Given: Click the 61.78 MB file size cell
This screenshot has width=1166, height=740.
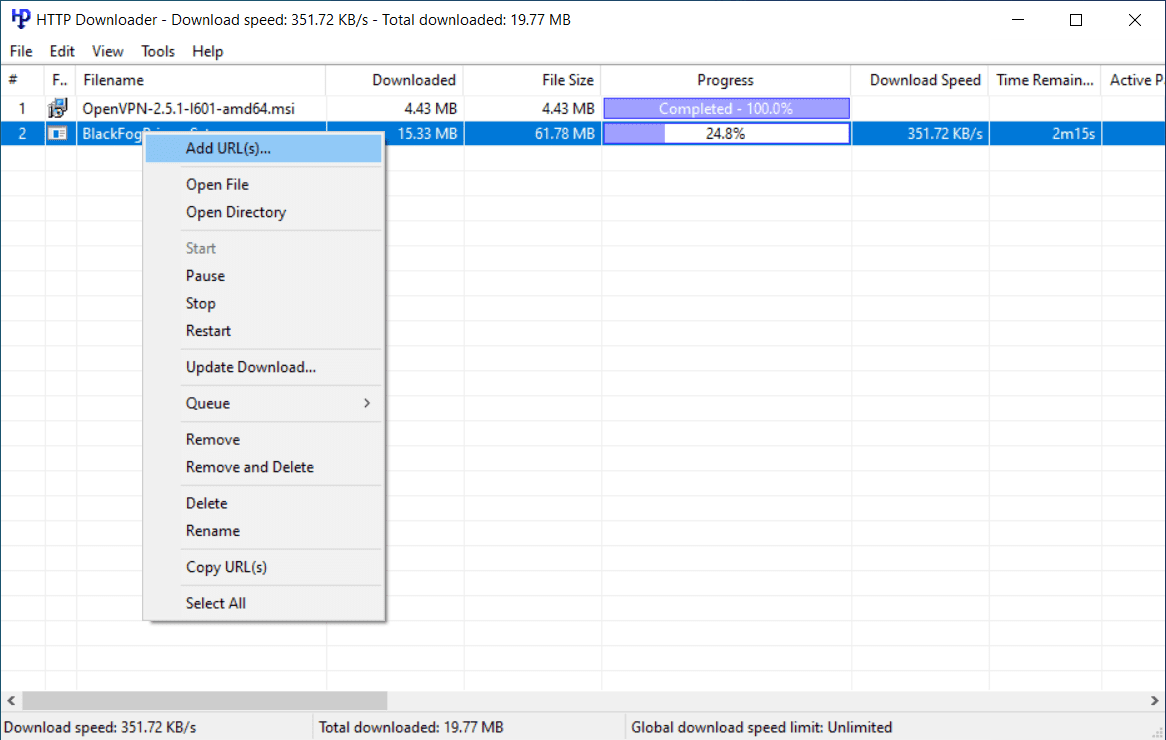Looking at the screenshot, I should 532,134.
